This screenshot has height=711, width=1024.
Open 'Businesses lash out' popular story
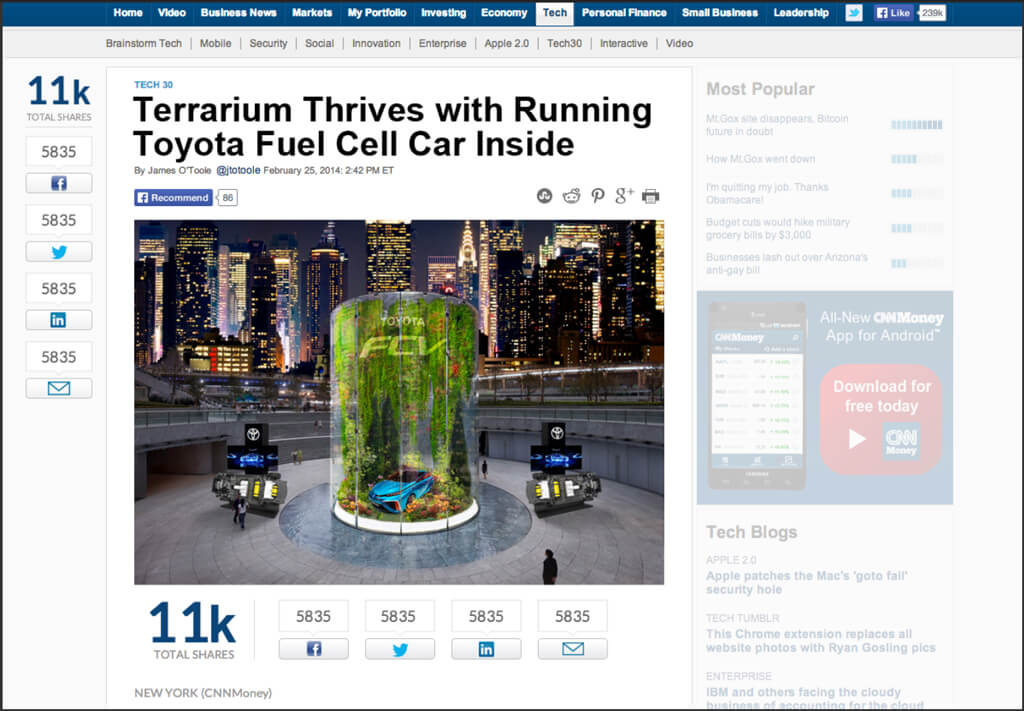pos(787,264)
